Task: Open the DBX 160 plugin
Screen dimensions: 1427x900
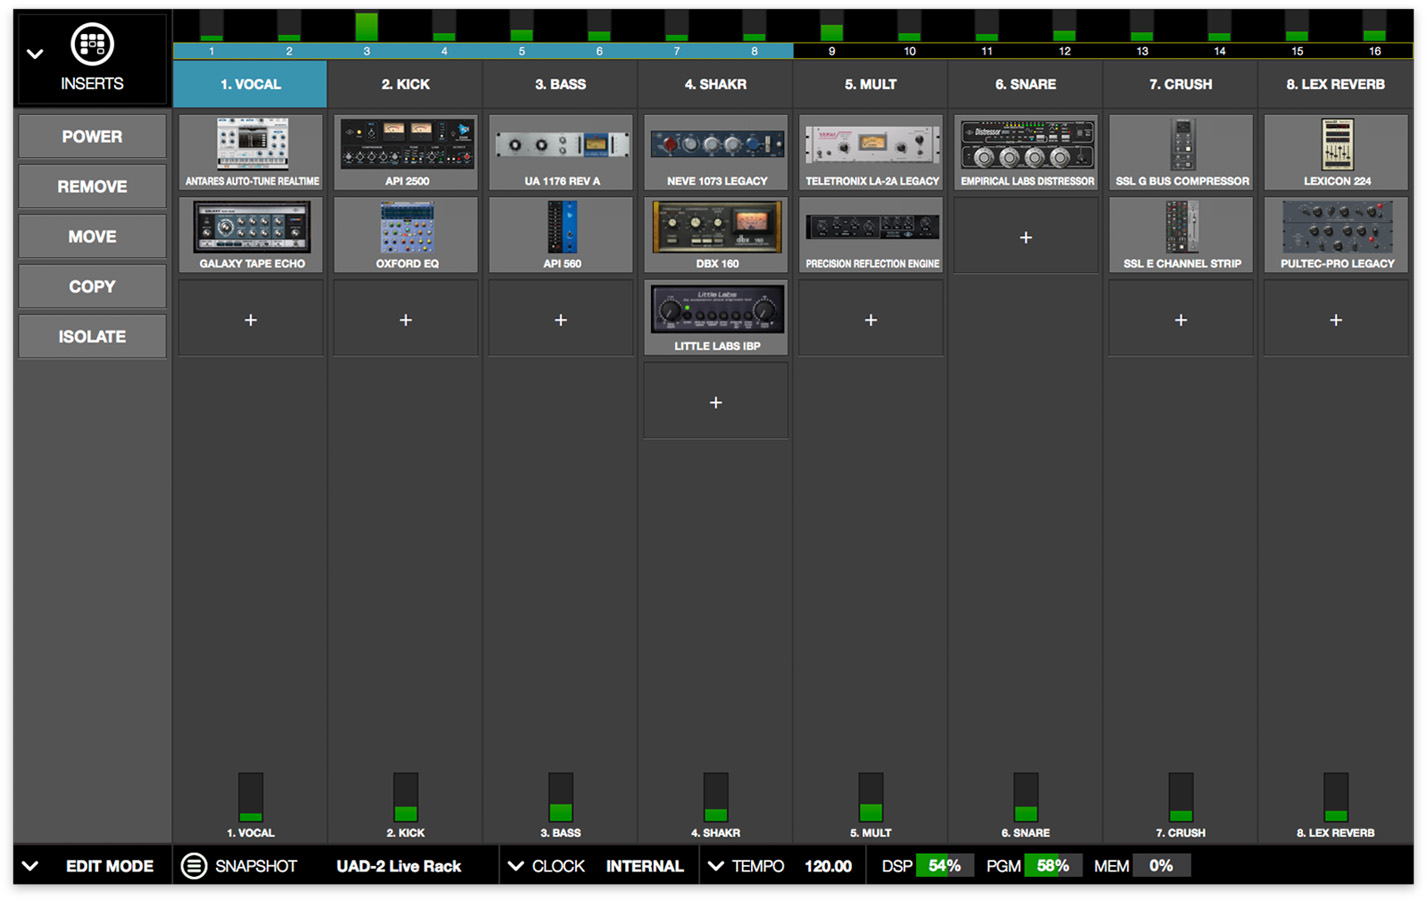Action: [716, 235]
